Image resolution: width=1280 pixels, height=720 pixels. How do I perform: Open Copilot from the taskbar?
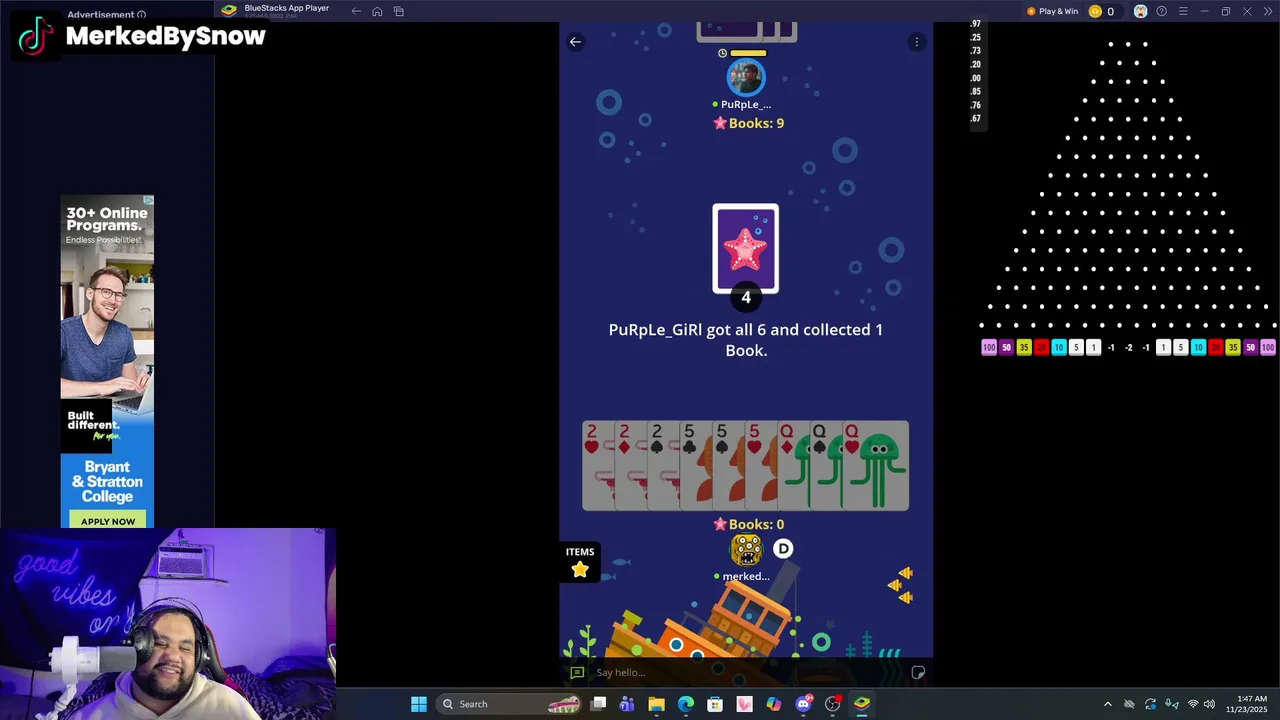[x=774, y=704]
